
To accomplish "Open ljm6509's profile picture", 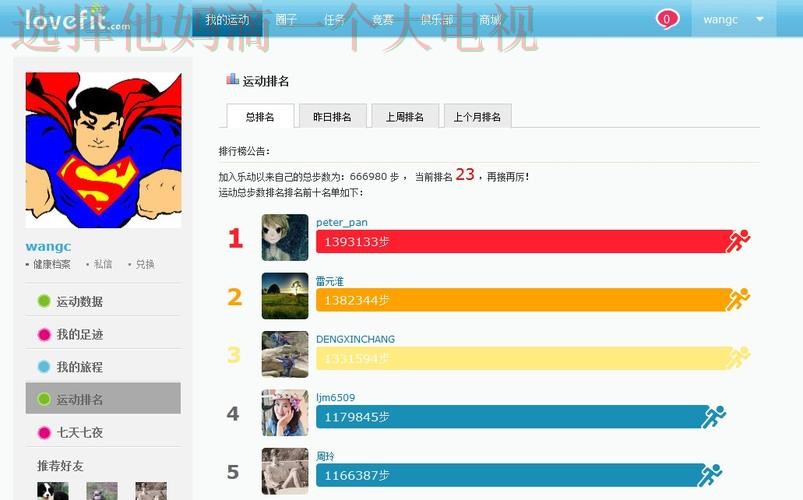I will coord(285,413).
